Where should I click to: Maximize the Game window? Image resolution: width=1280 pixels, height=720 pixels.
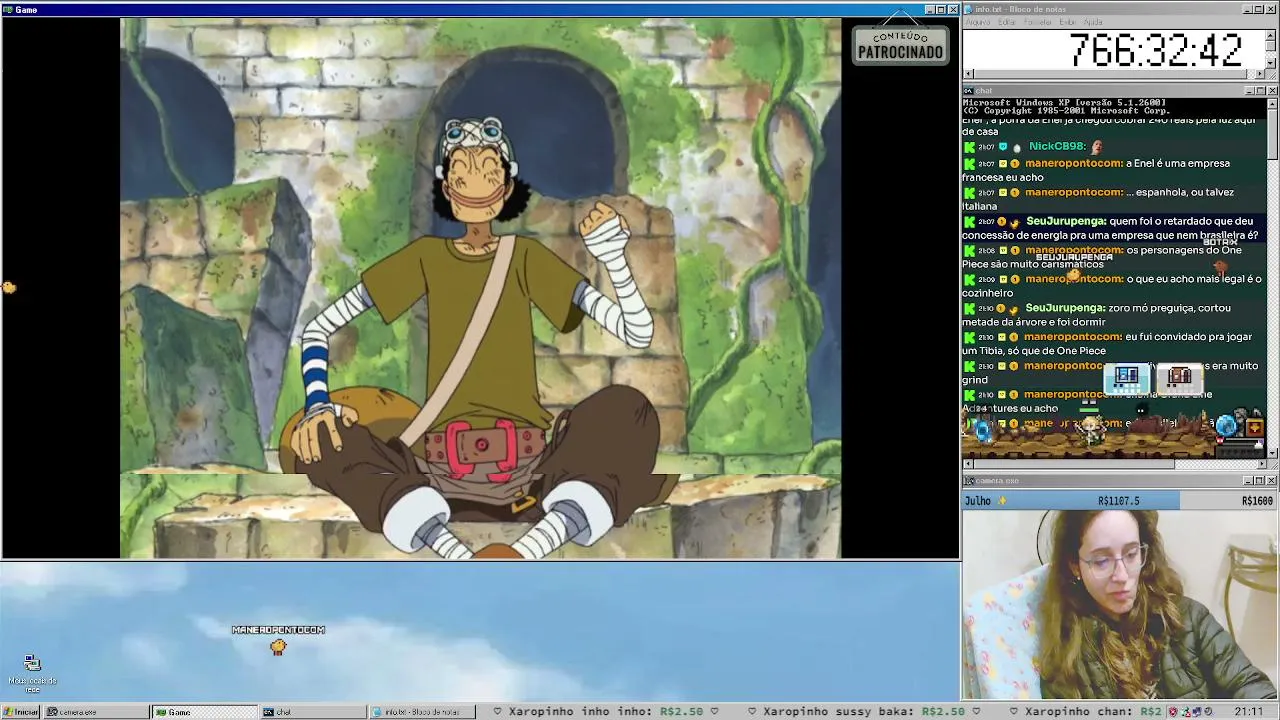point(941,9)
